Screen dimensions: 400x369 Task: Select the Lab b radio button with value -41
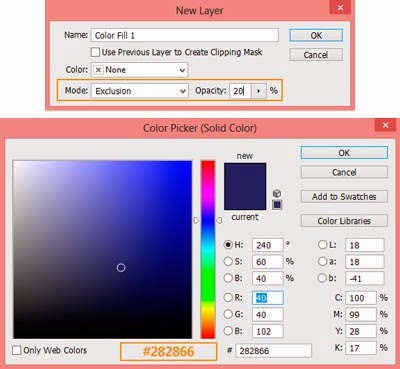[x=322, y=278]
